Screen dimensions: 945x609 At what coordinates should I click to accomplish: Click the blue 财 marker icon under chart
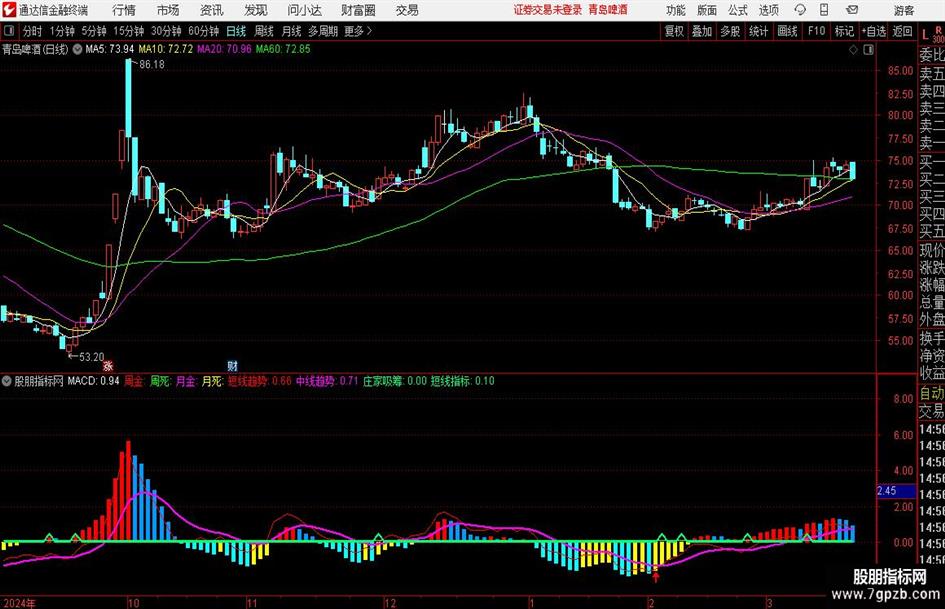233,365
